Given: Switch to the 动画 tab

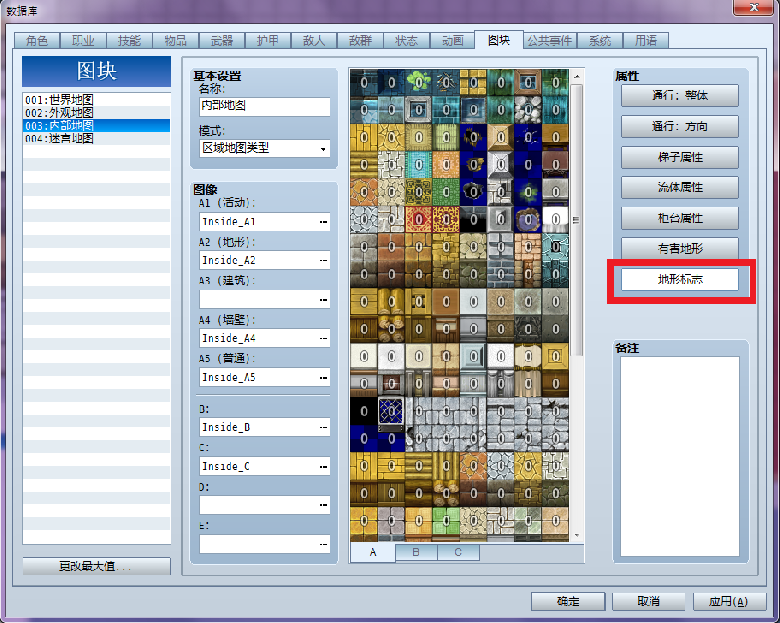Looking at the screenshot, I should pos(453,40).
